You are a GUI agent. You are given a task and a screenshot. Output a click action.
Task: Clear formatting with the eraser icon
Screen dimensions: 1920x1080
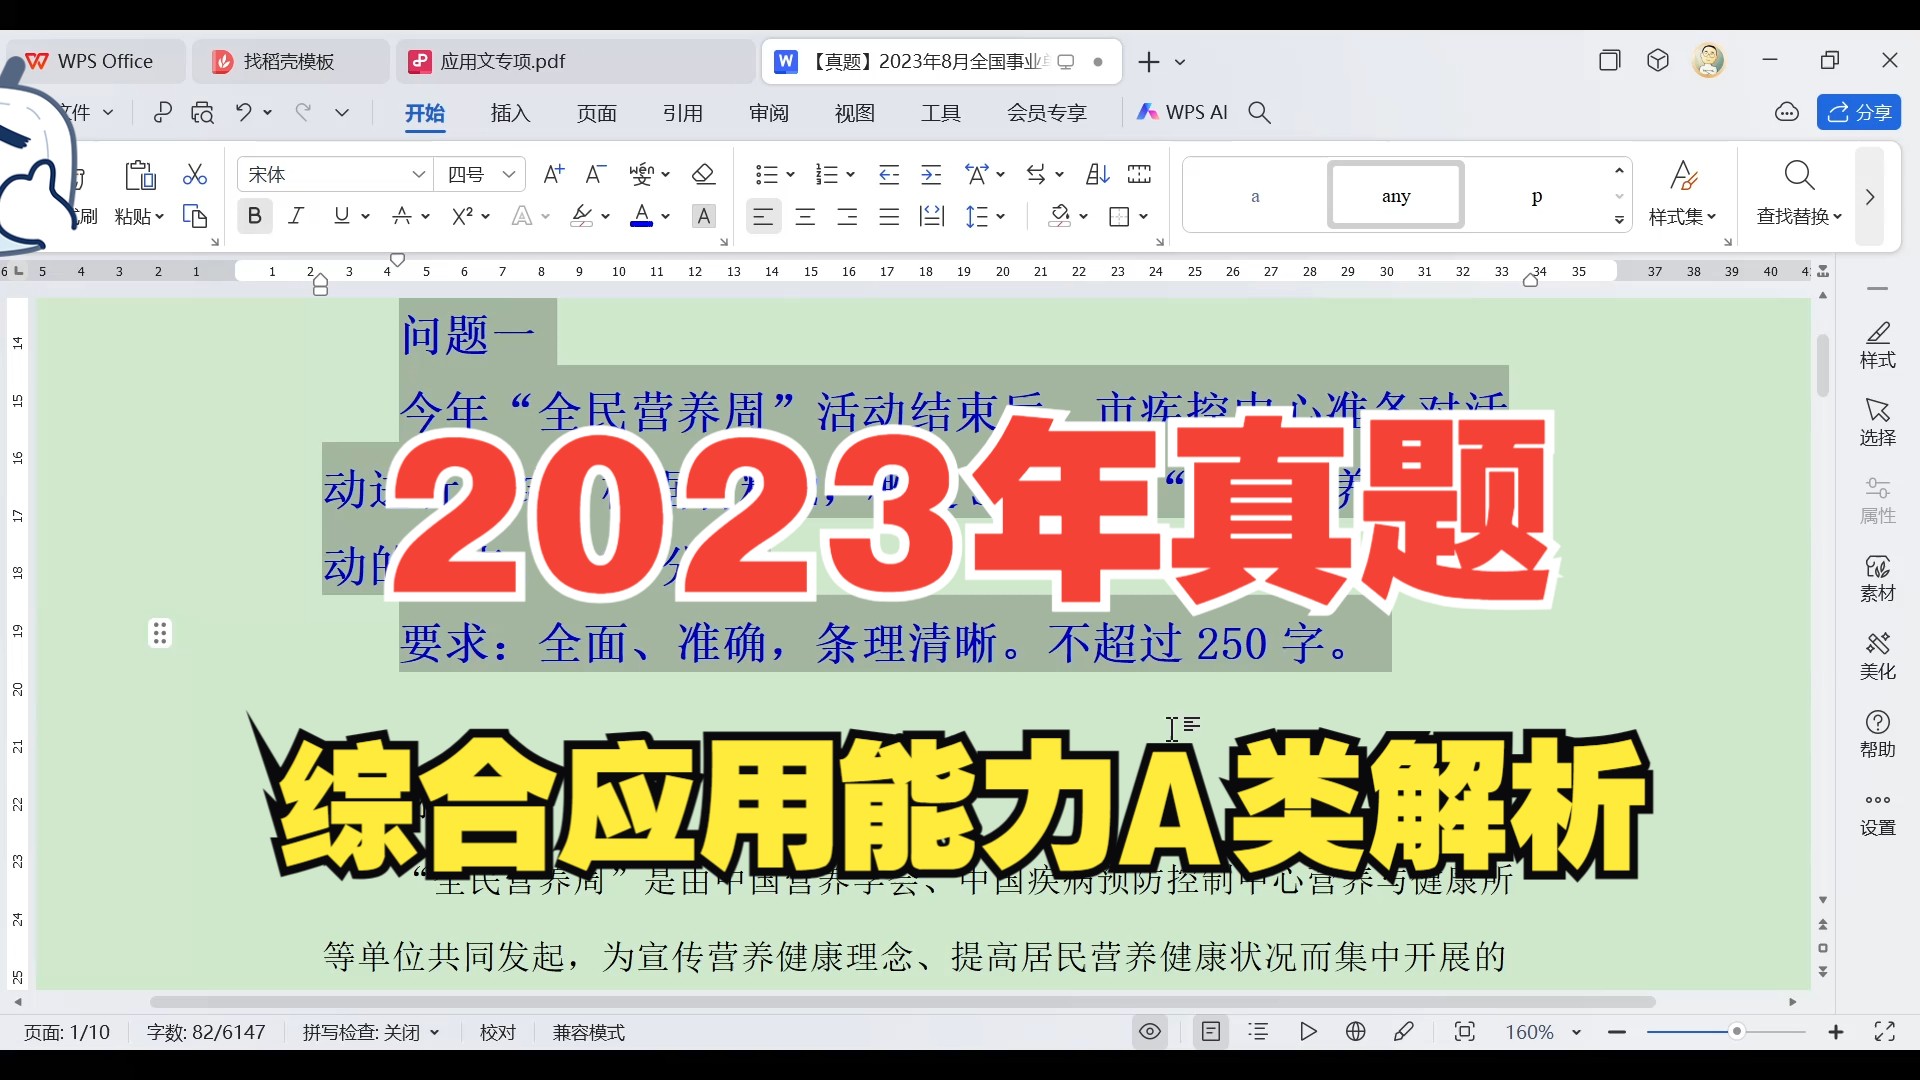(x=704, y=174)
